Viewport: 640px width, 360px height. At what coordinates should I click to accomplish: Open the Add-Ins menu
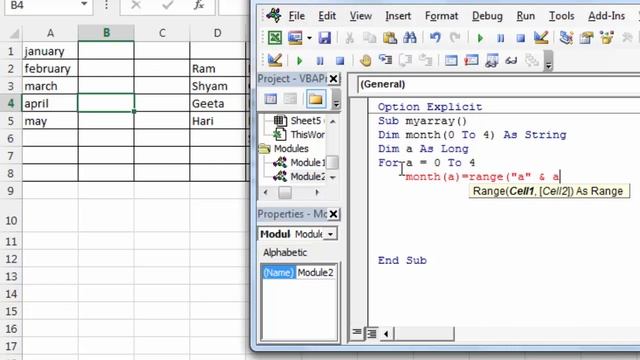pos(606,16)
